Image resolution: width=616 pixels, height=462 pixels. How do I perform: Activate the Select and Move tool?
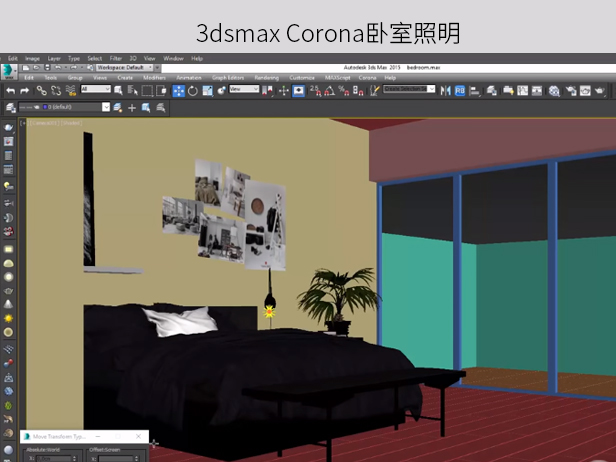(179, 90)
